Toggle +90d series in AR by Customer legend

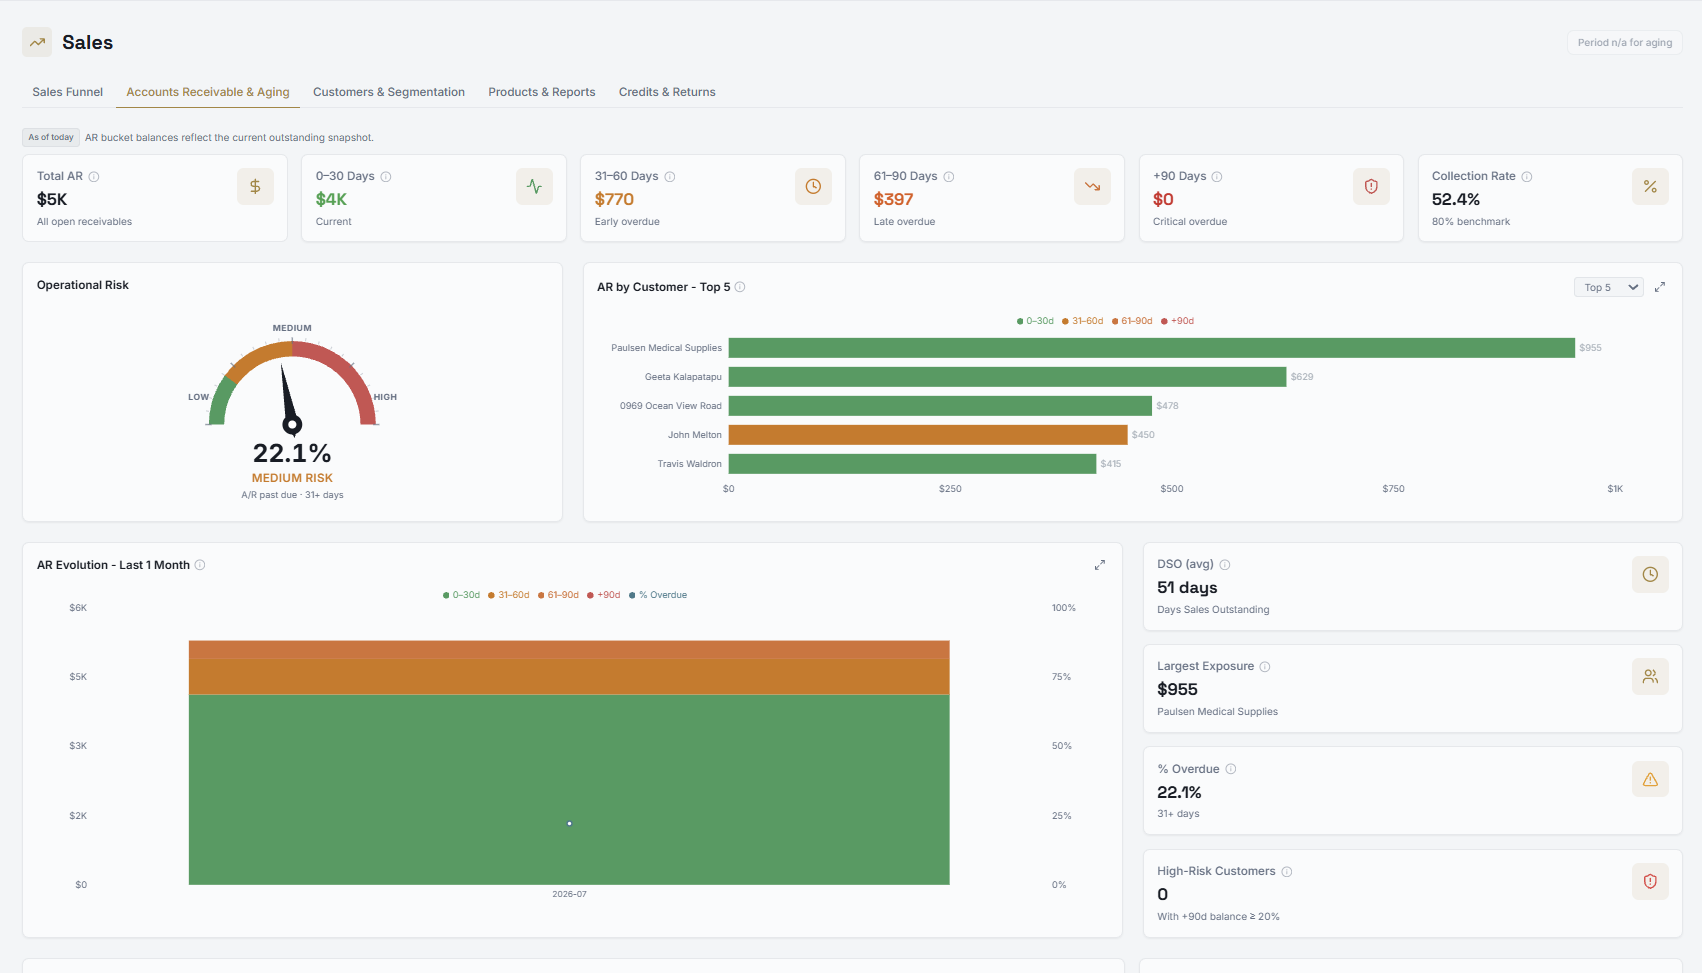pos(1178,321)
